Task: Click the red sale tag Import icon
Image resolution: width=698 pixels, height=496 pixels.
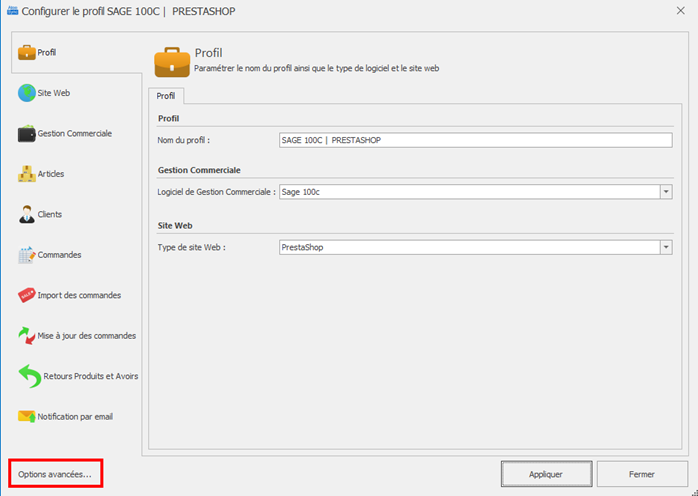Action: pos(27,295)
